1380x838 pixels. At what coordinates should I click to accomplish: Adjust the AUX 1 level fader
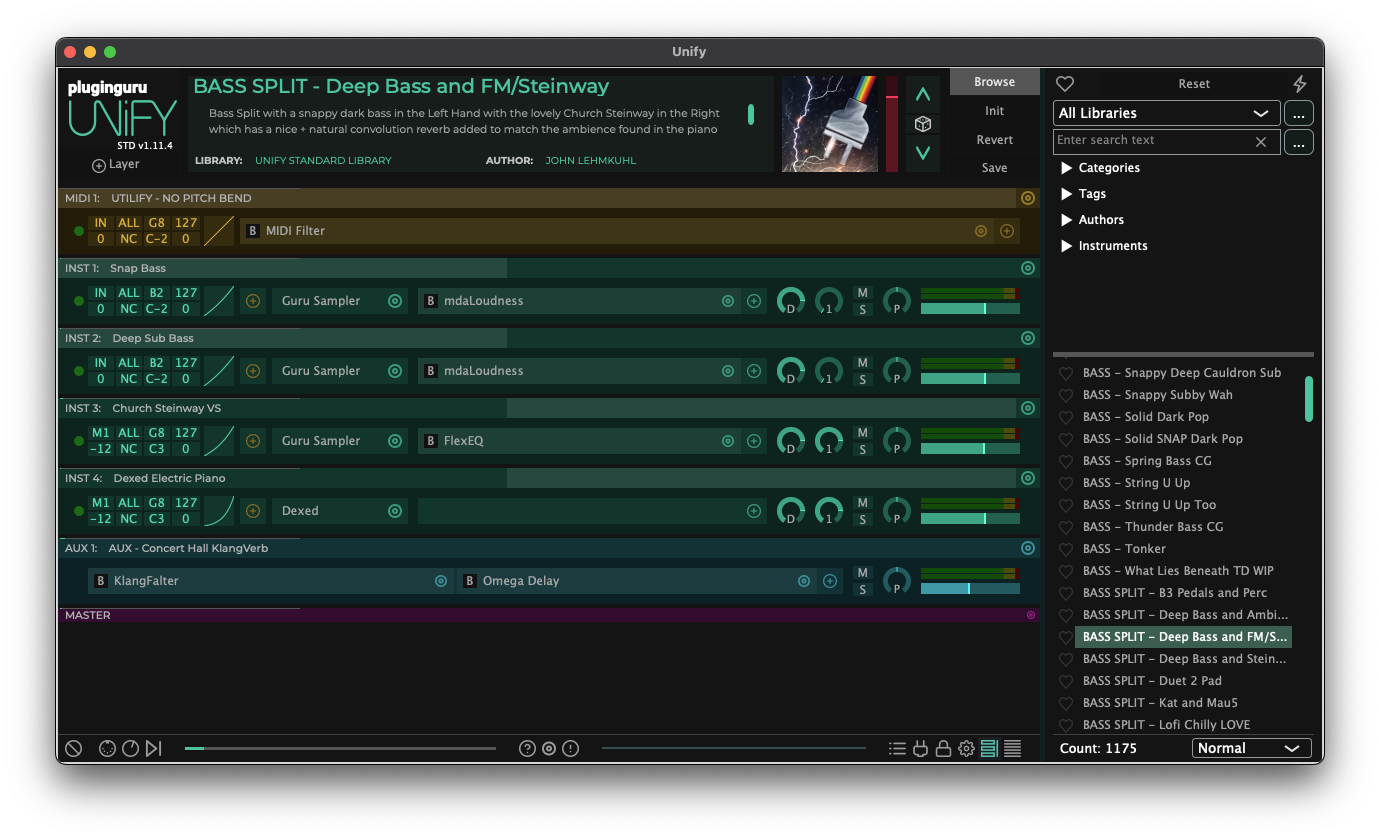coord(970,589)
